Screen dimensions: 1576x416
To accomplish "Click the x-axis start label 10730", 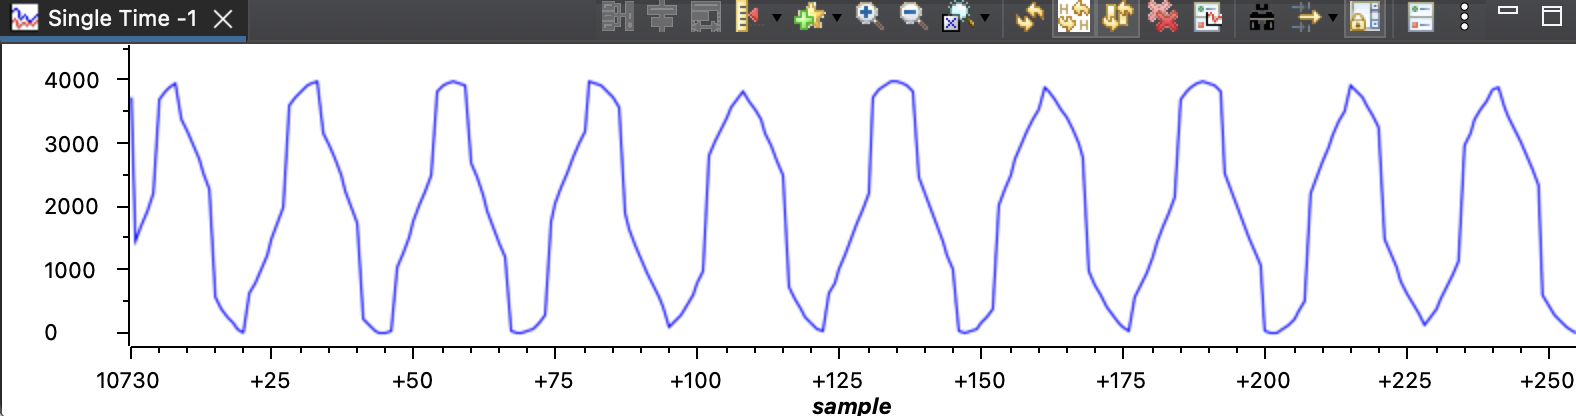I will click(x=127, y=380).
